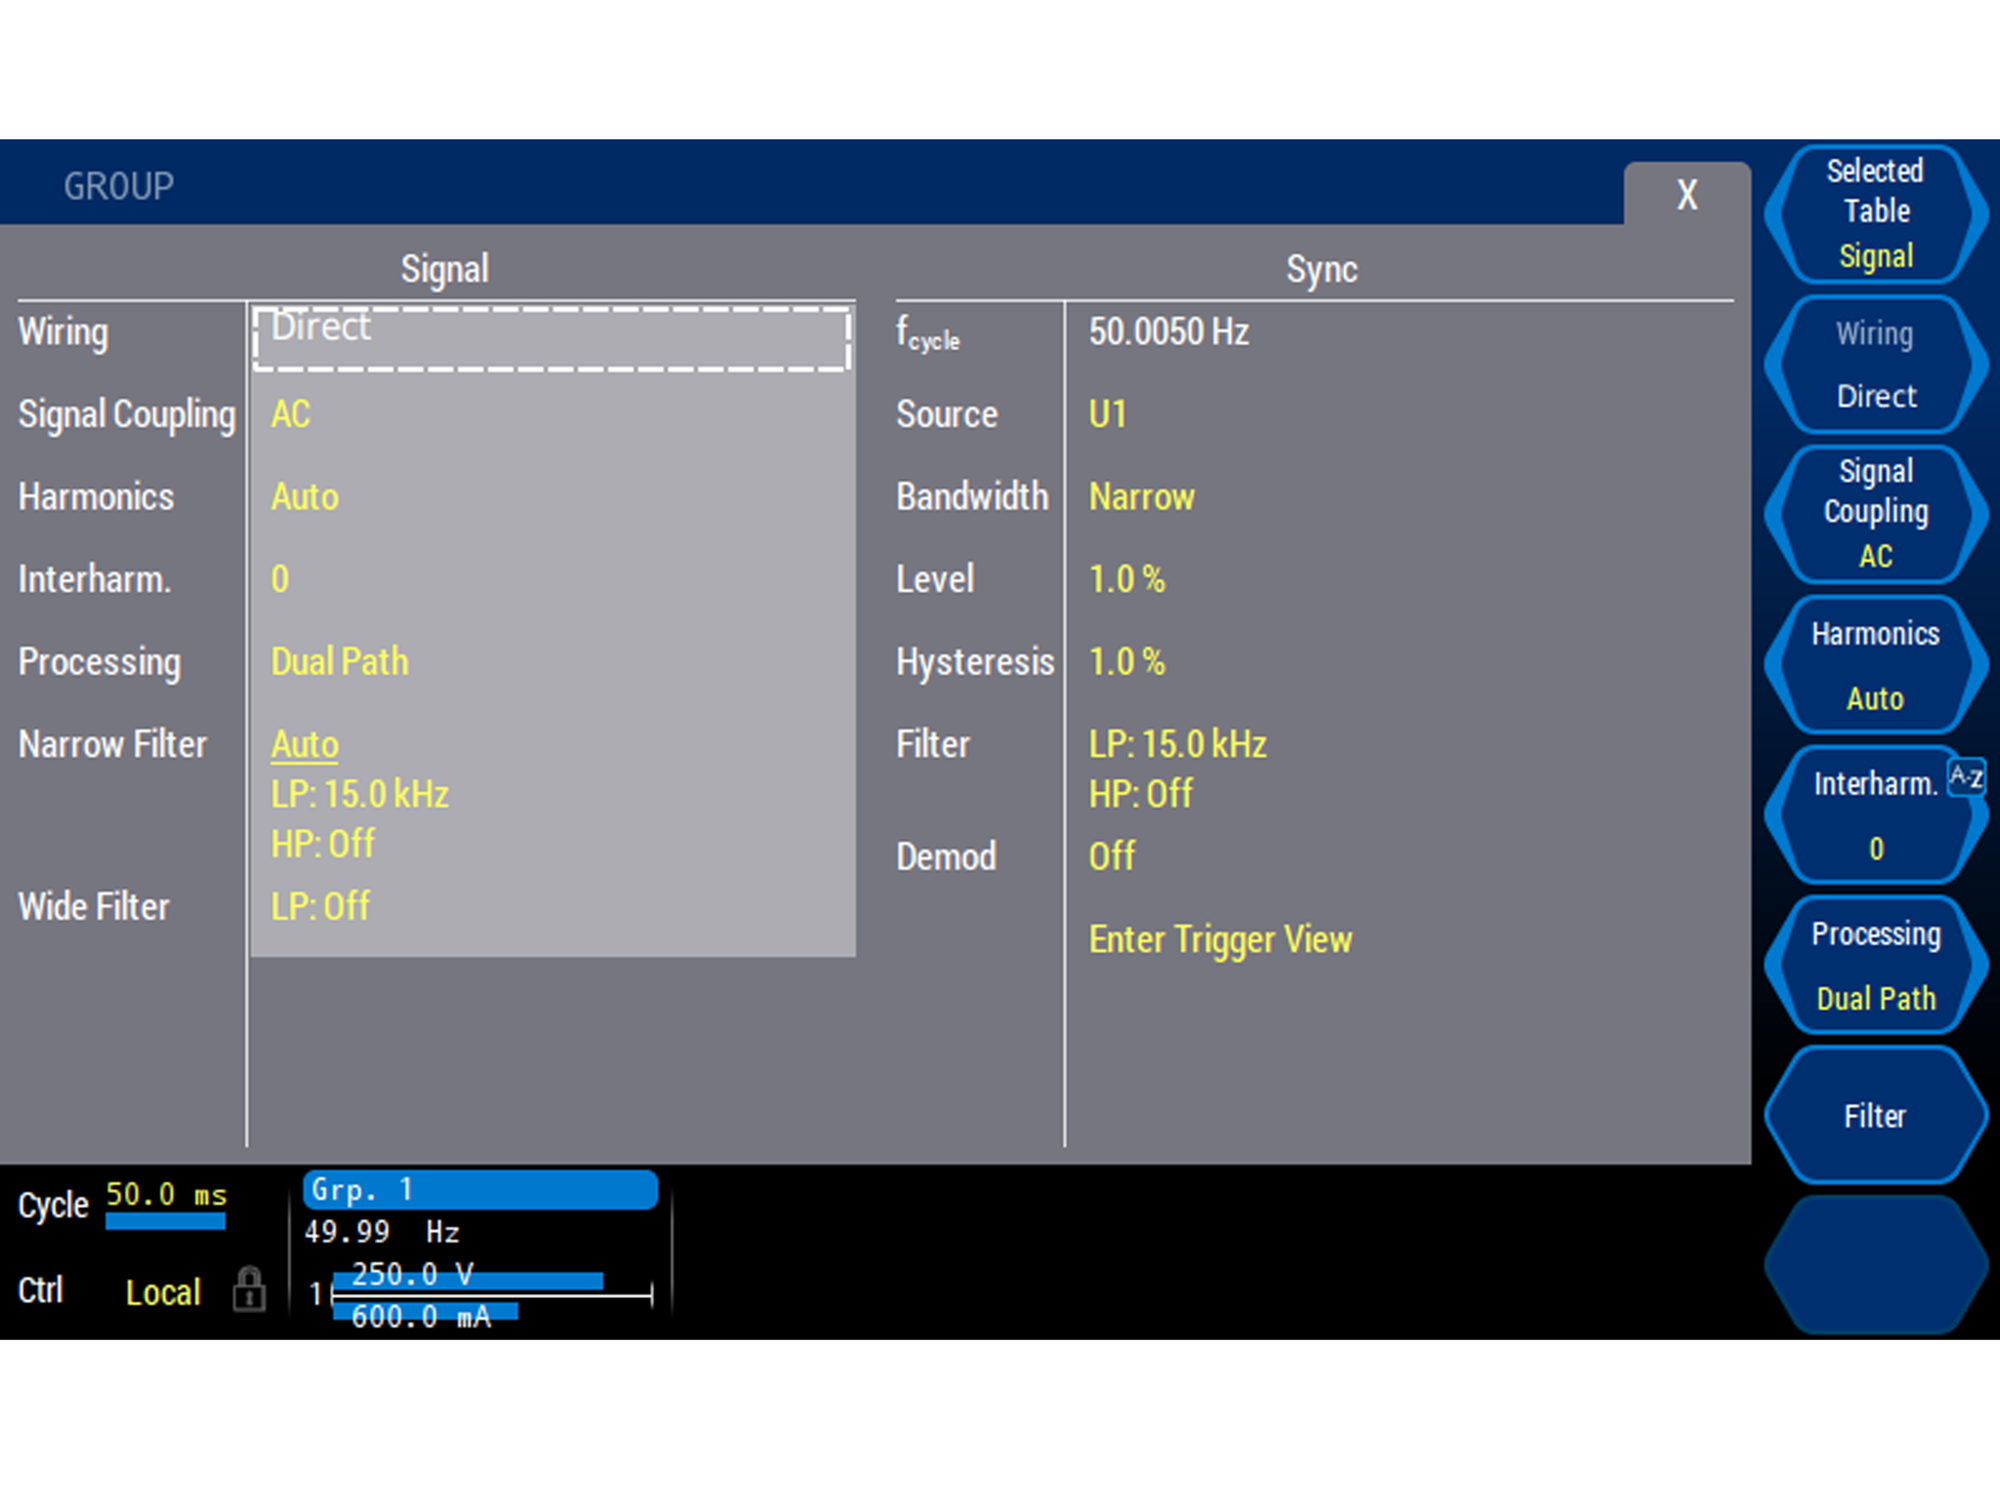Screen dimensions: 2000x1500
Task: Click the padlock icon beside Local
Action: [249, 1289]
